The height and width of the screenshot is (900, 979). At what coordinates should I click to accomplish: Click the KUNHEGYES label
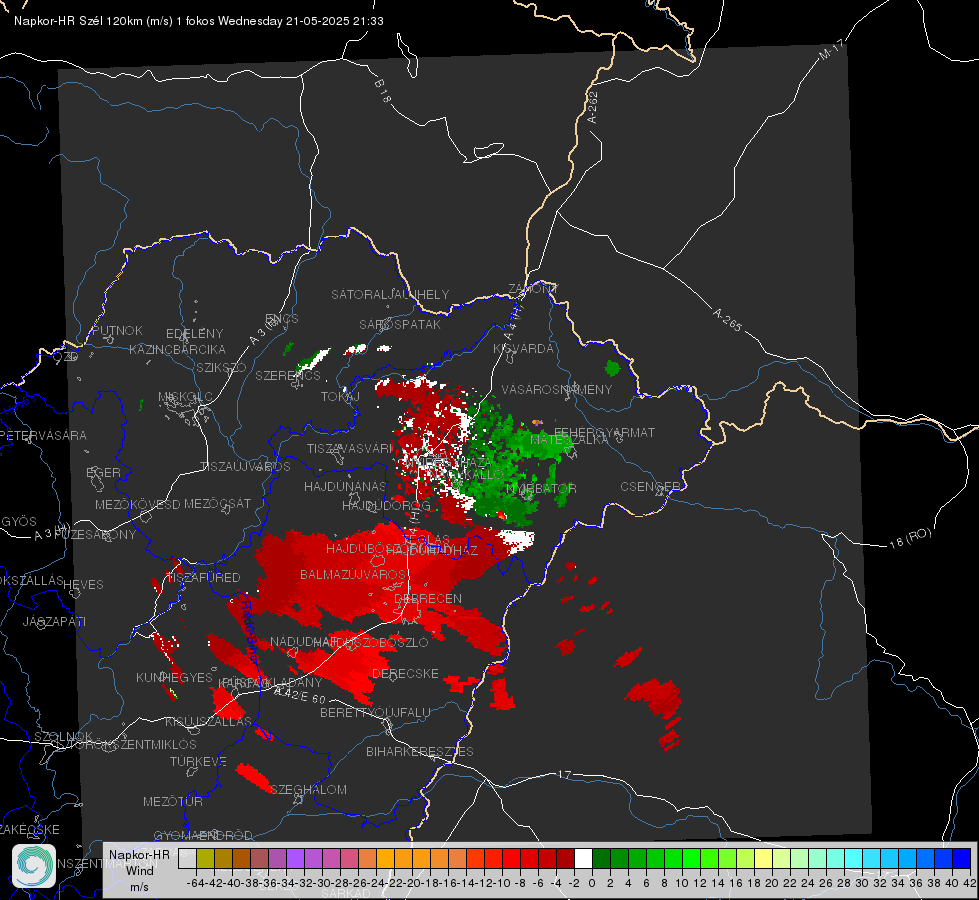click(174, 677)
